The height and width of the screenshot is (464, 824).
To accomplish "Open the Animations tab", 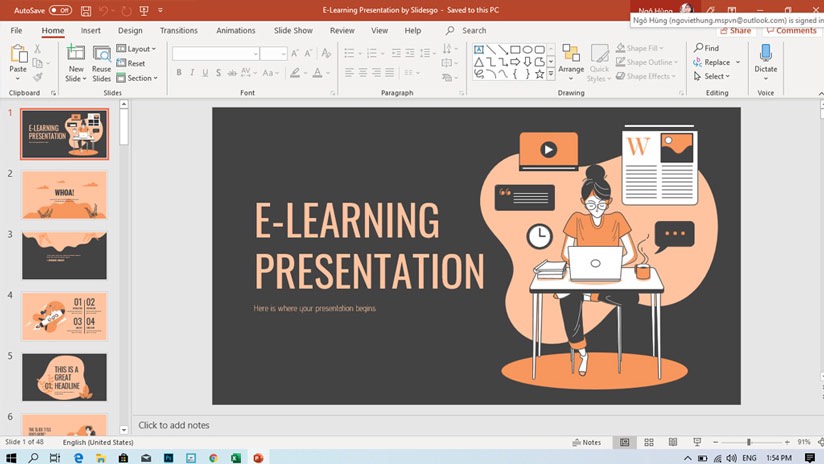I will tap(235, 30).
